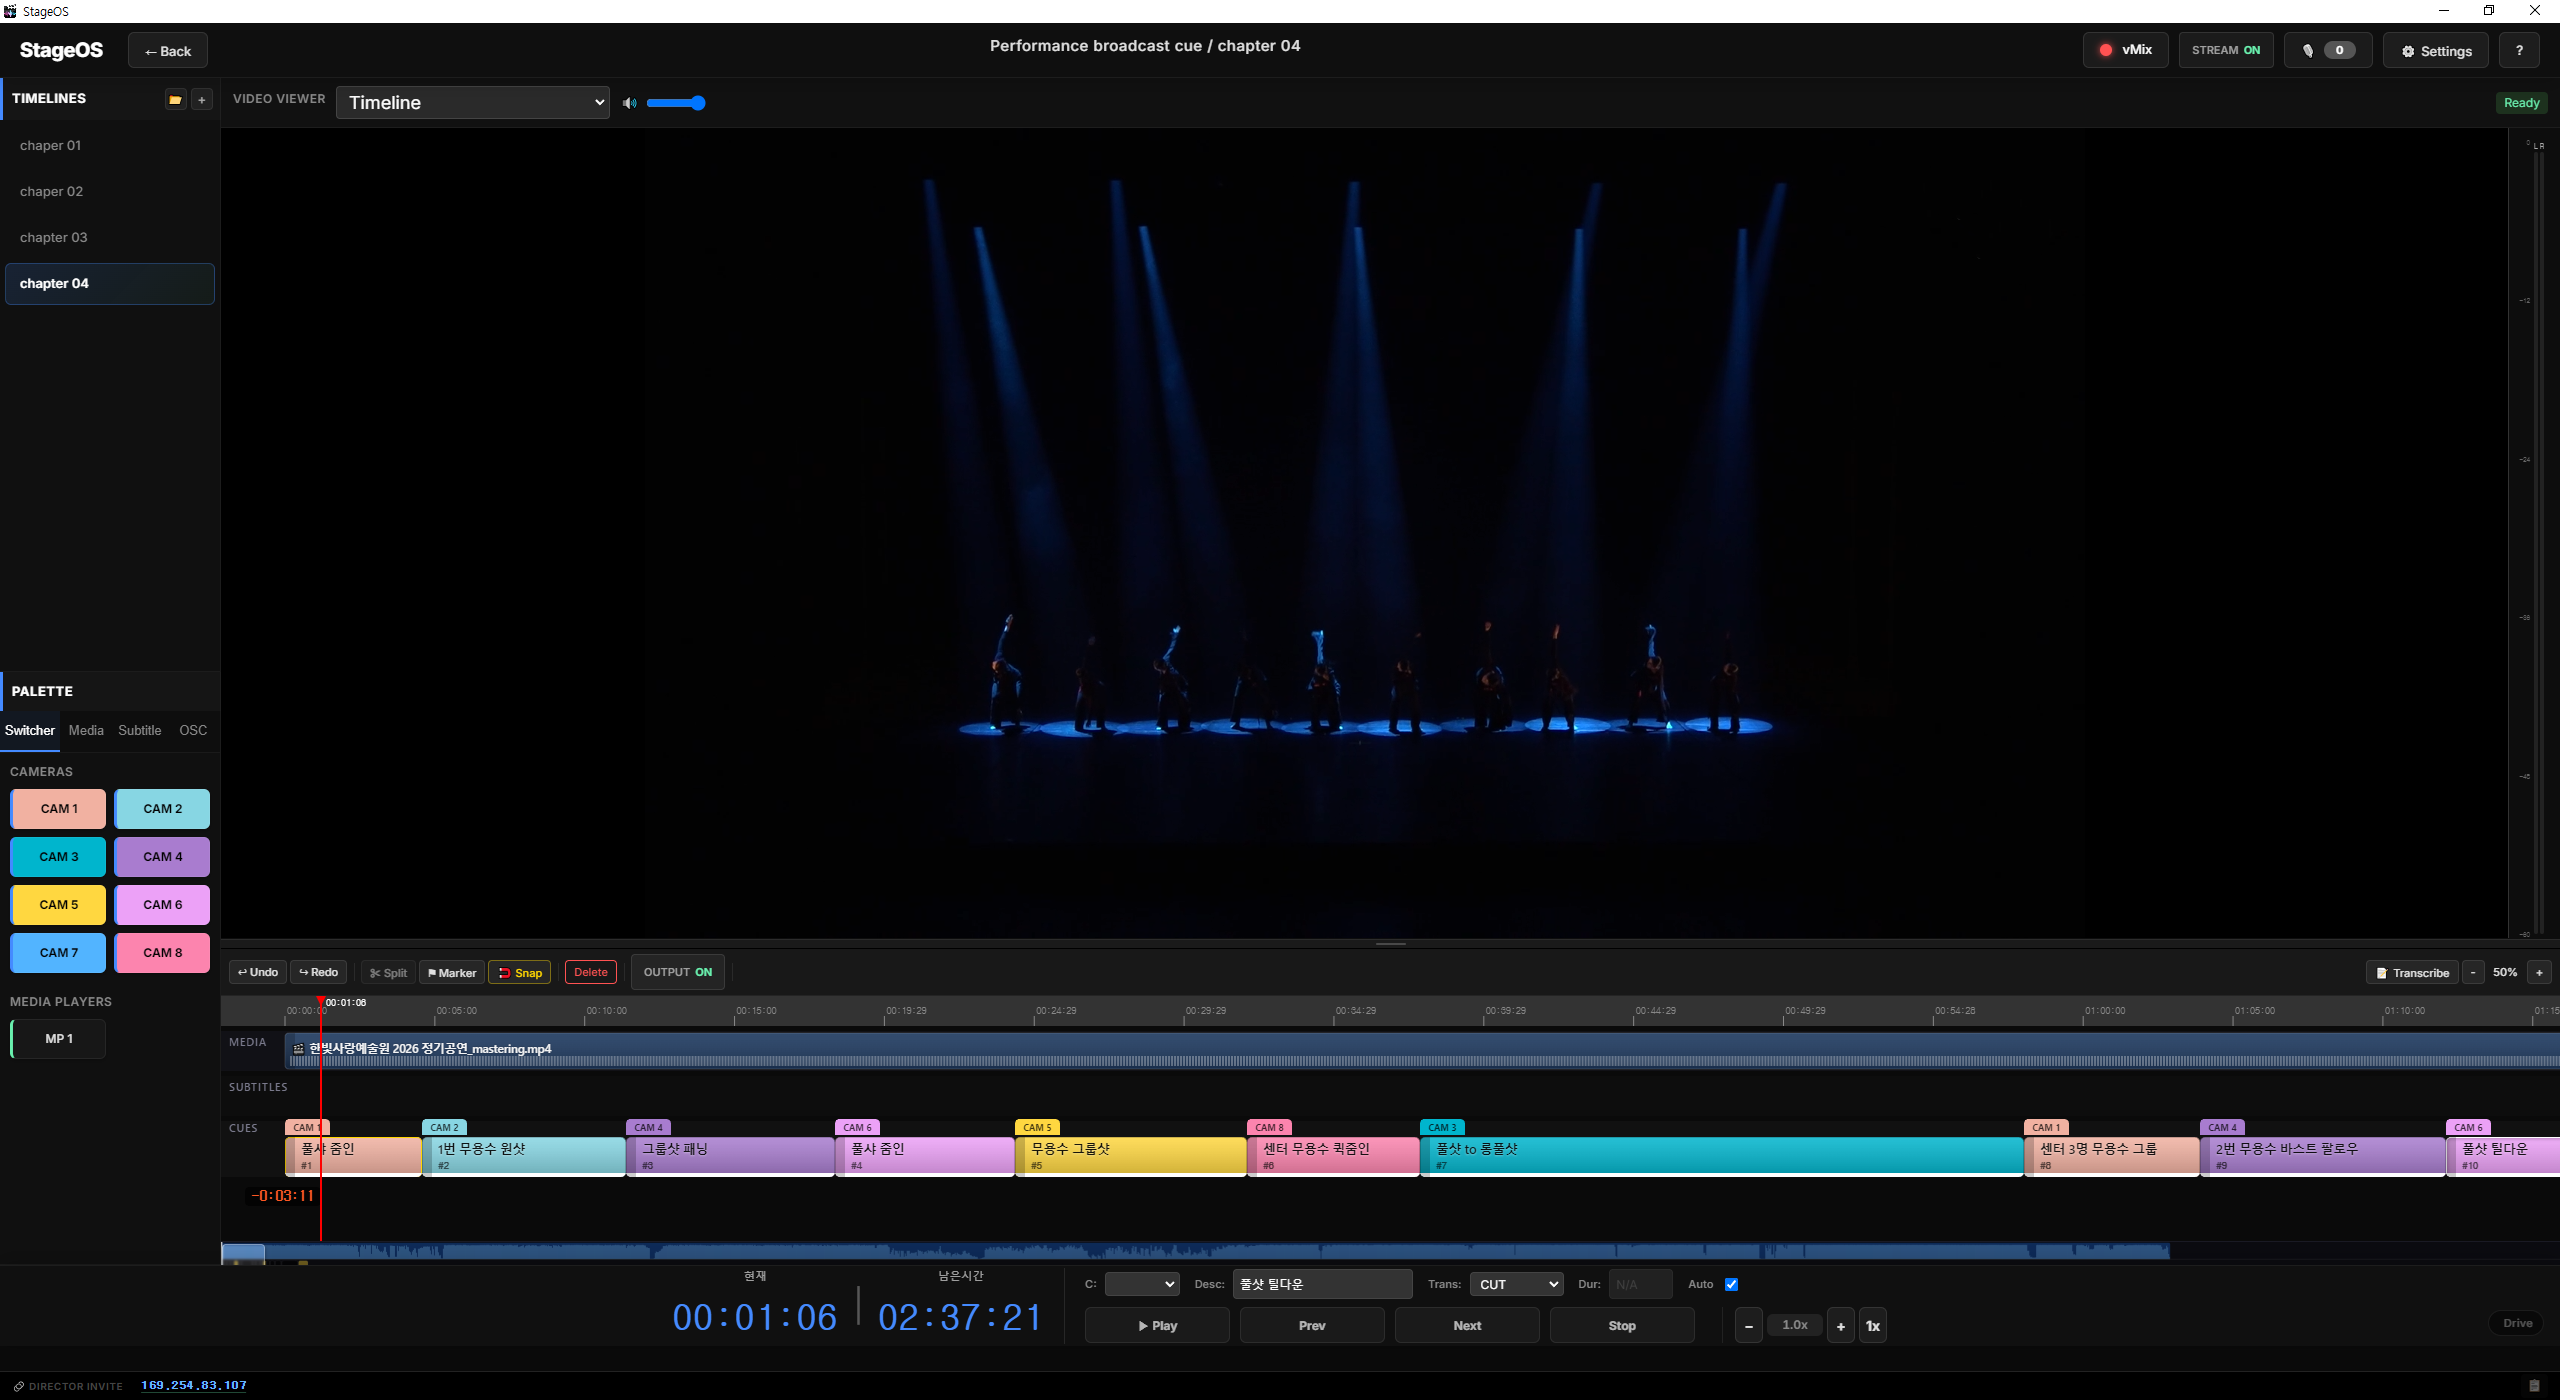Zoom in timeline with plus button
The height and width of the screenshot is (1400, 2560).
2539,973
